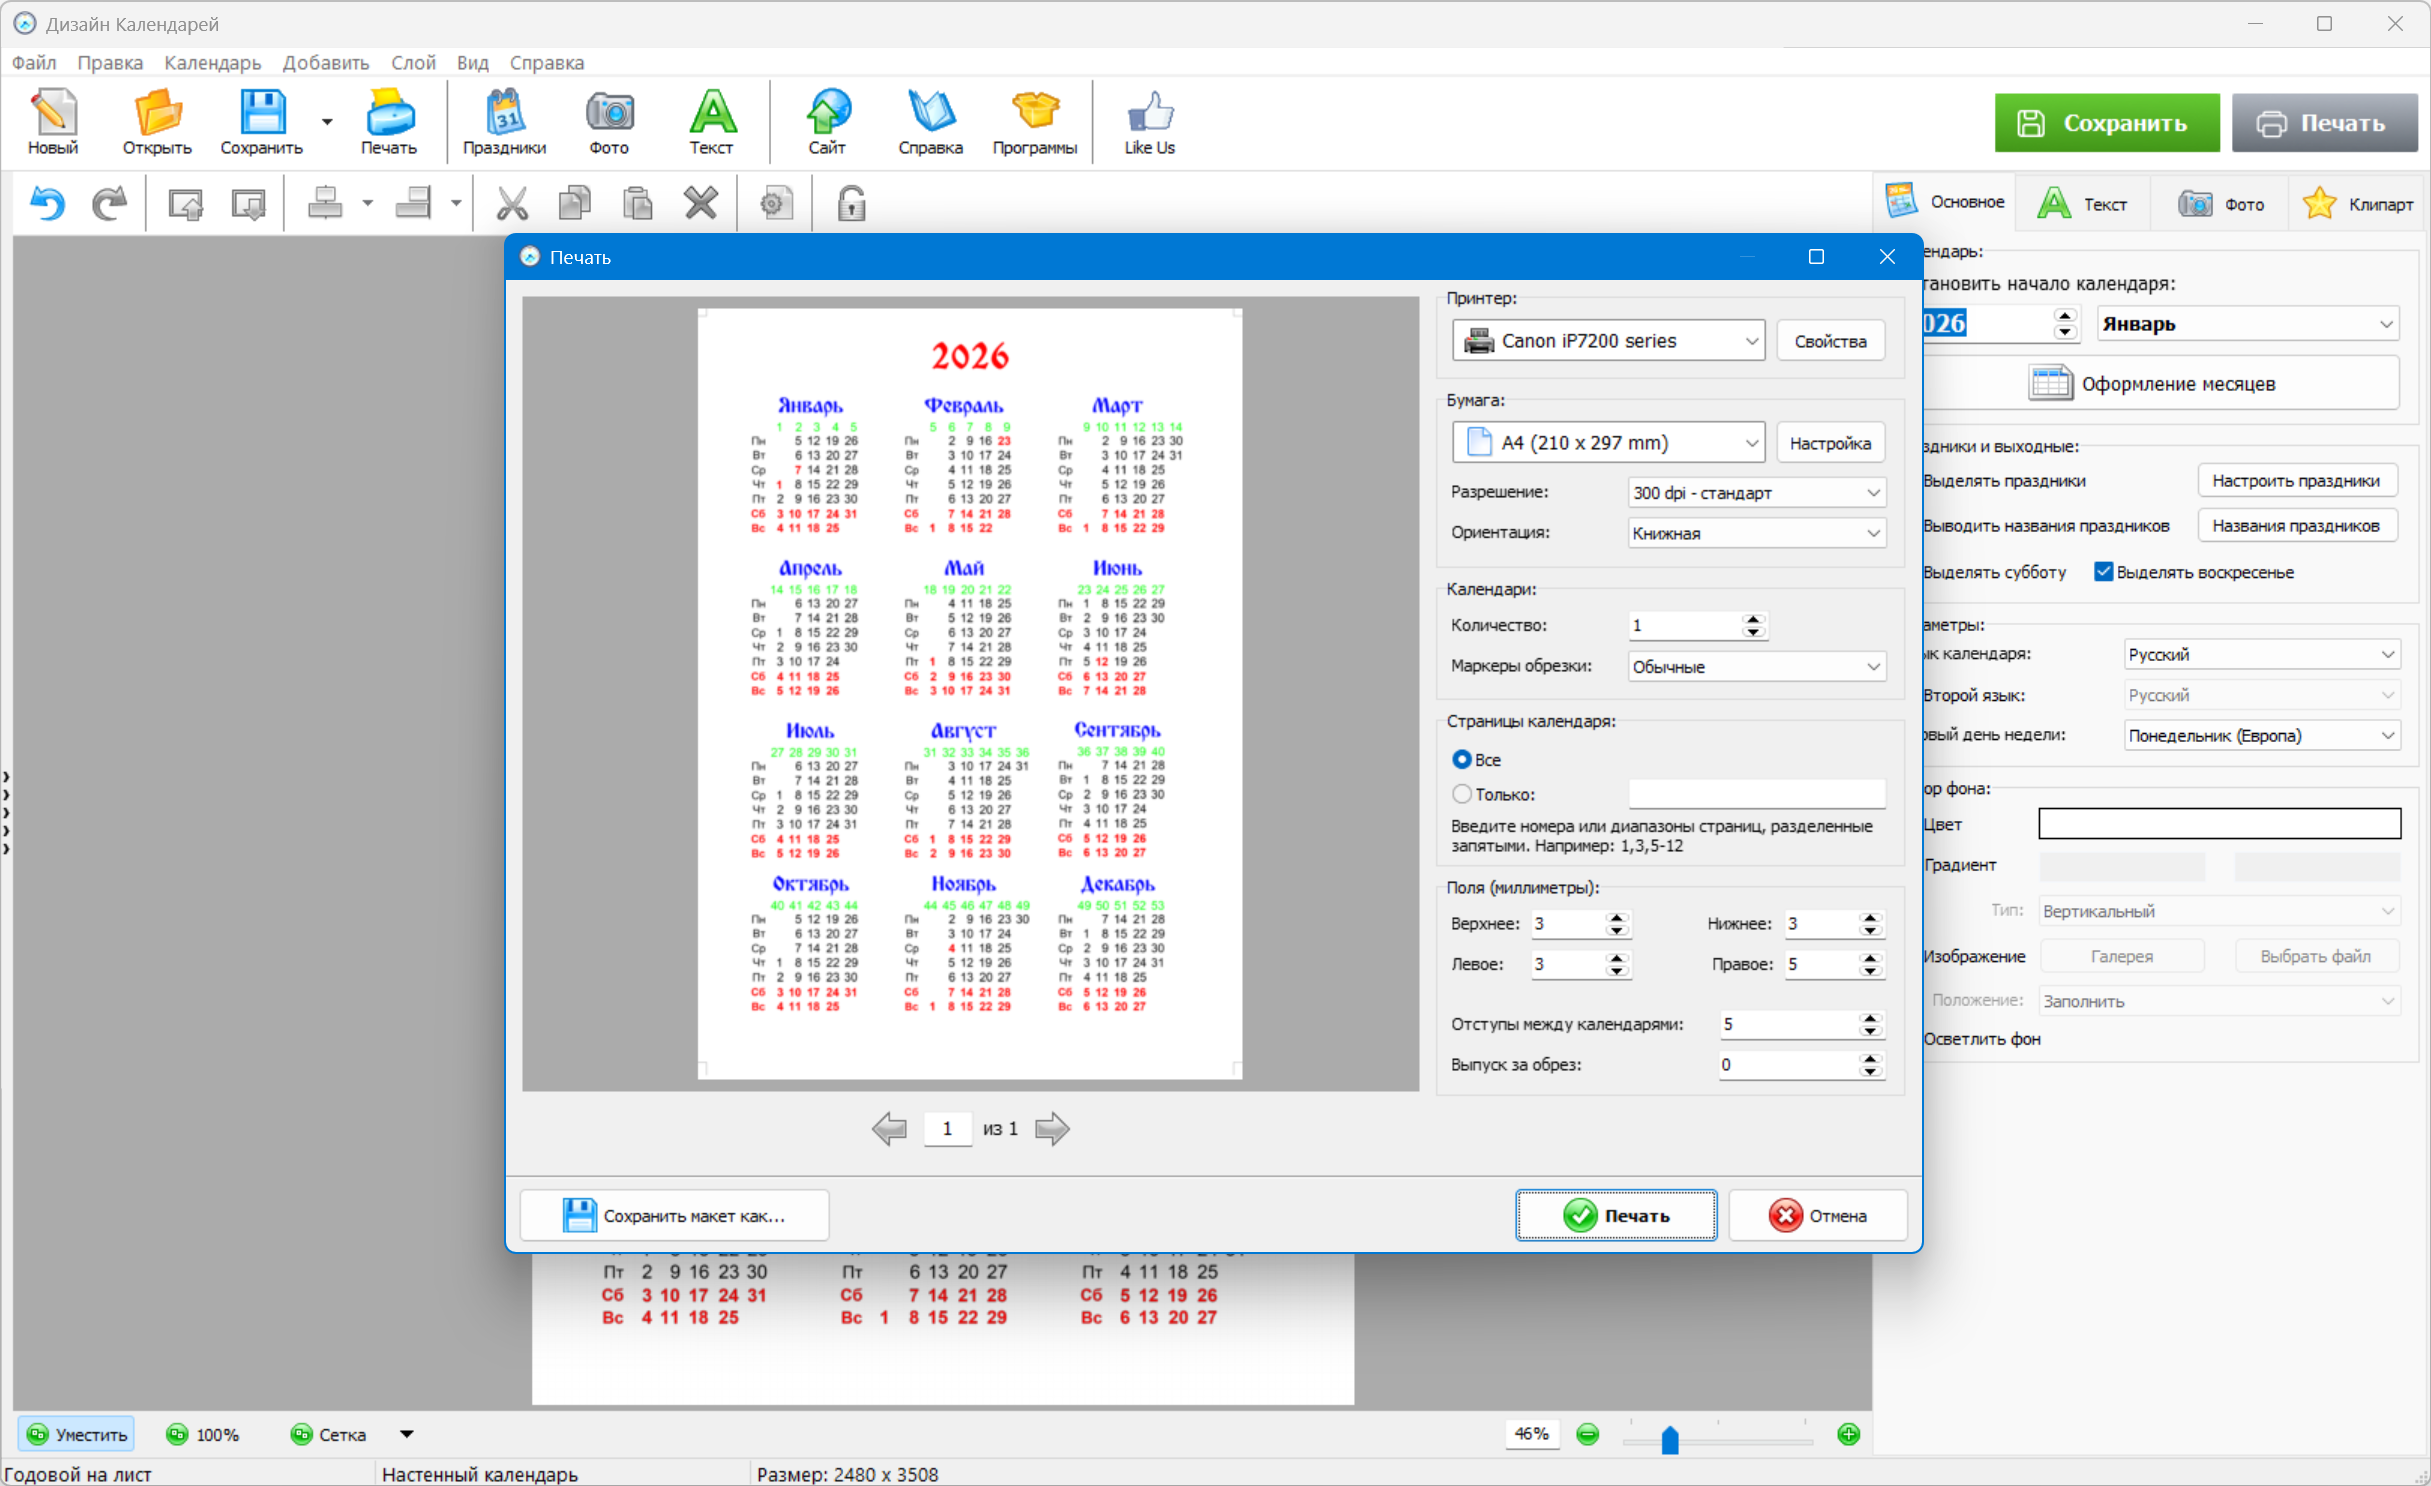Select the Только pages radio button
Screen dimensions: 2431x1486
click(x=1462, y=794)
